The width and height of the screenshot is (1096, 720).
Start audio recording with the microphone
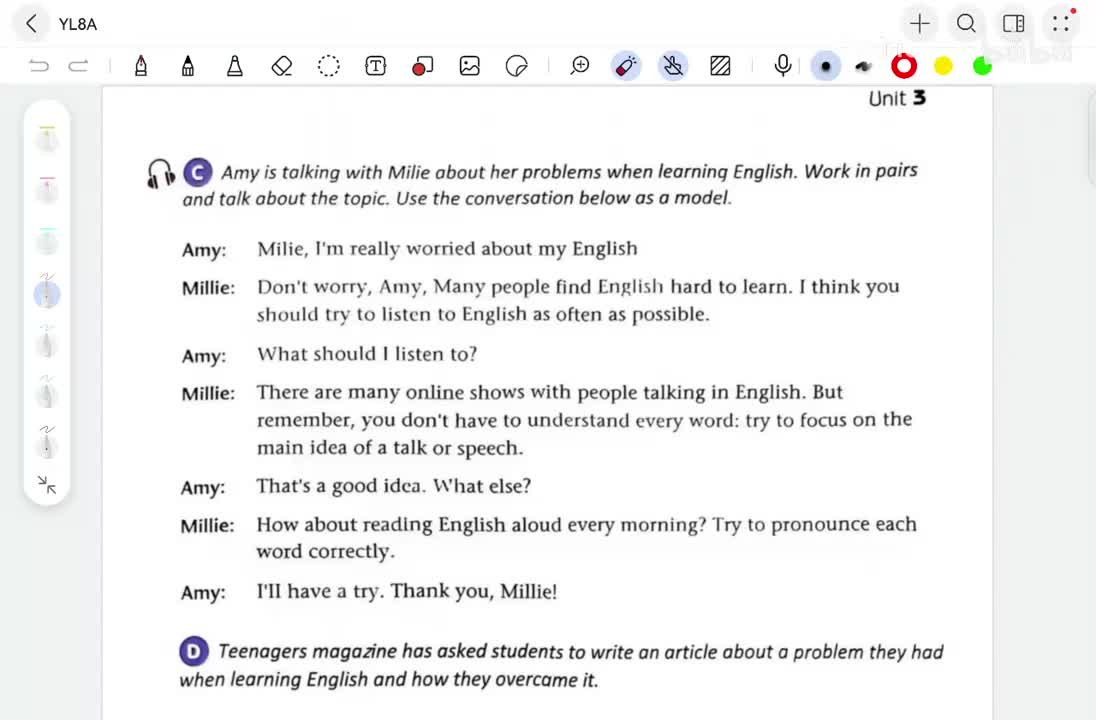coord(783,66)
